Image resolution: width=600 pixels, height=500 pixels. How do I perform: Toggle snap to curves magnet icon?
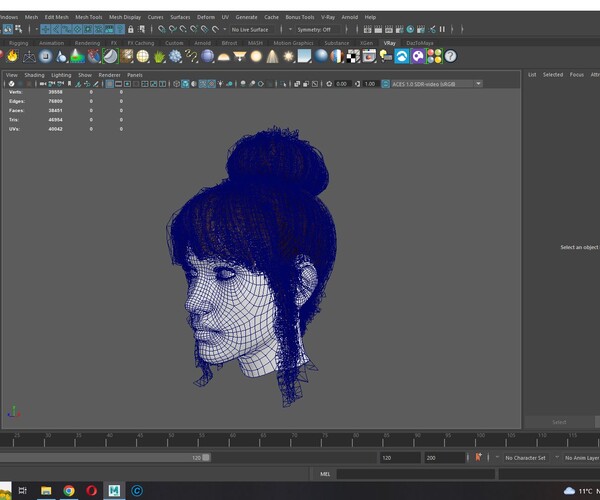(x=172, y=29)
